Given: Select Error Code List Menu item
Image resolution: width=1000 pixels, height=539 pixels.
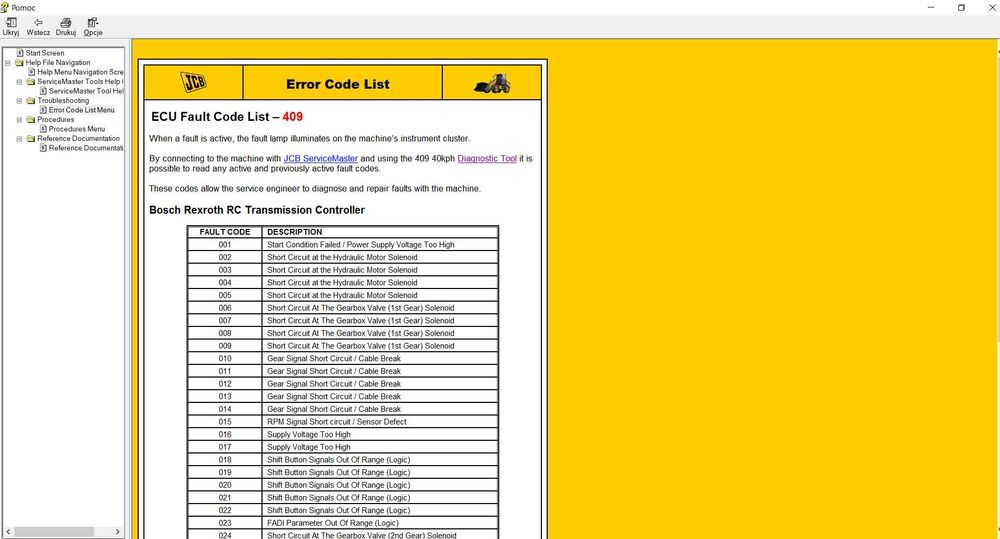Looking at the screenshot, I should point(82,110).
